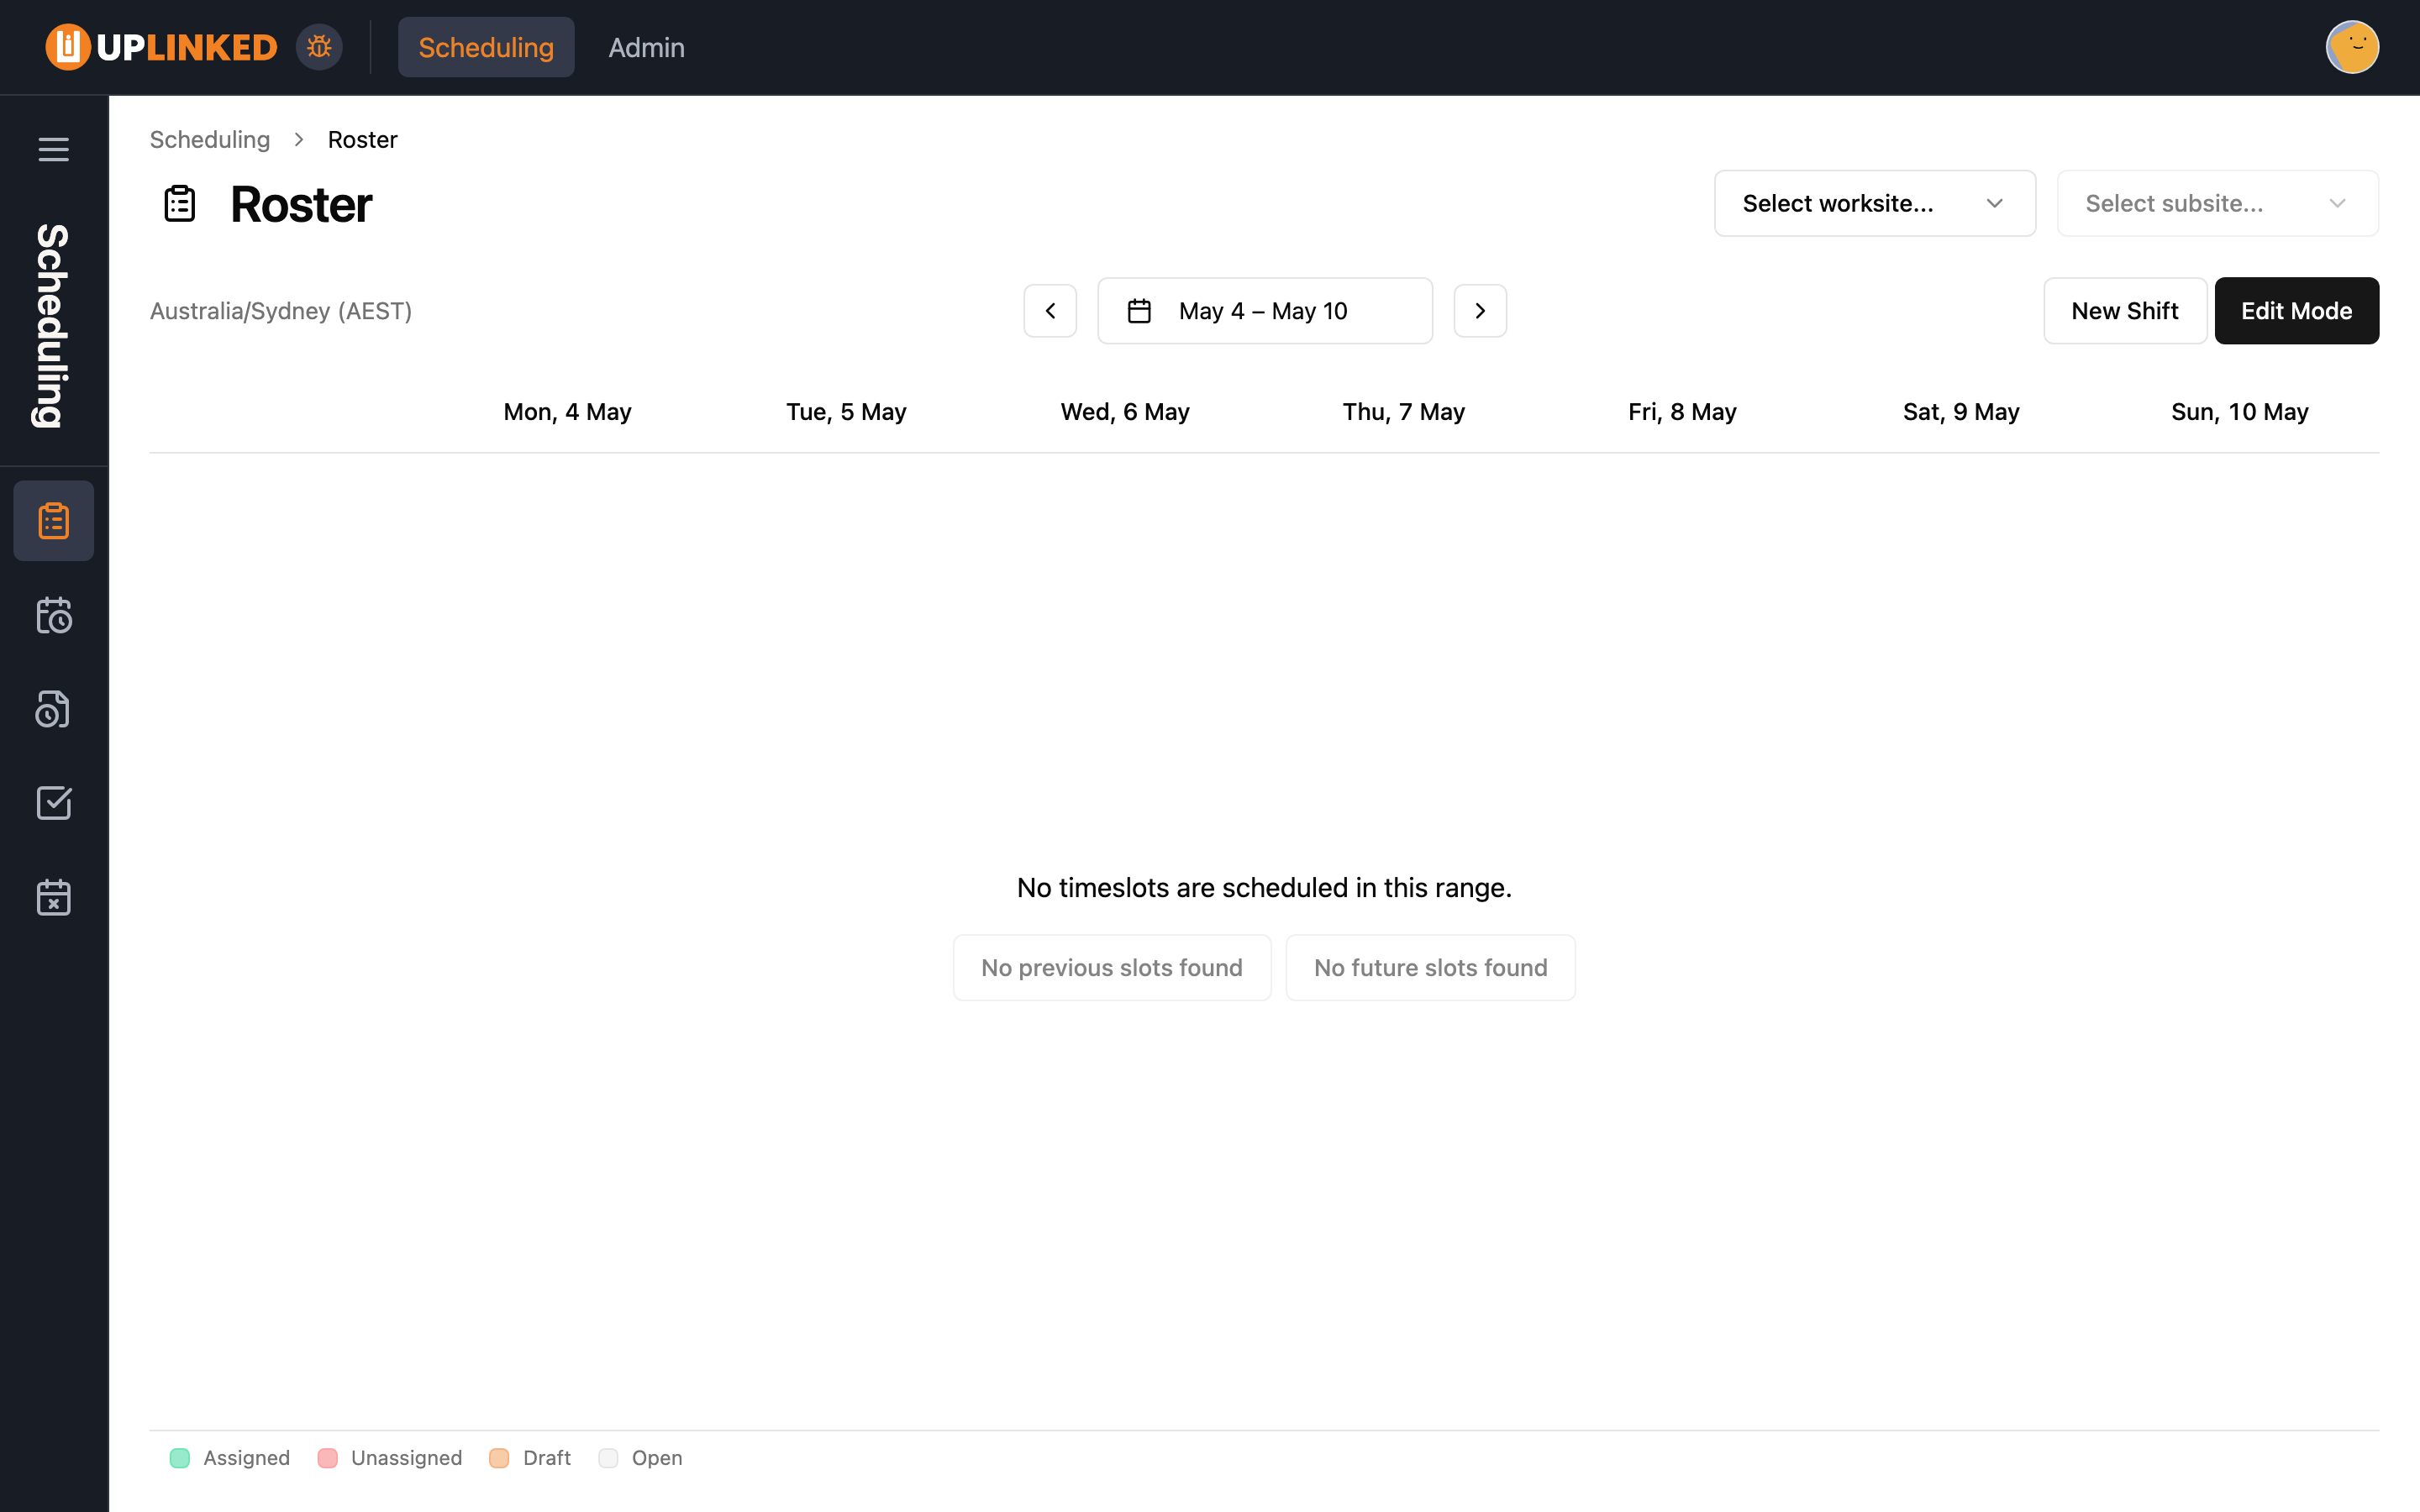Viewport: 2420px width, 1512px height.
Task: Click the grey Open legend swatch
Action: [x=608, y=1458]
